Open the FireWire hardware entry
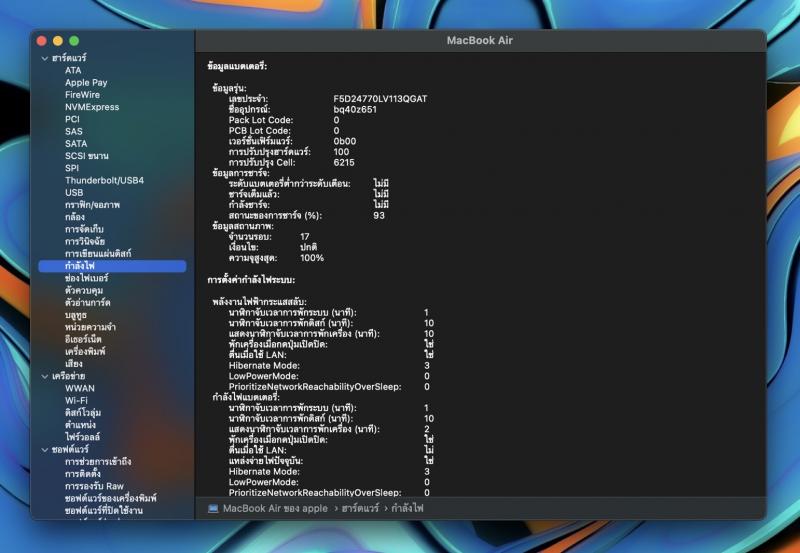 point(82,95)
